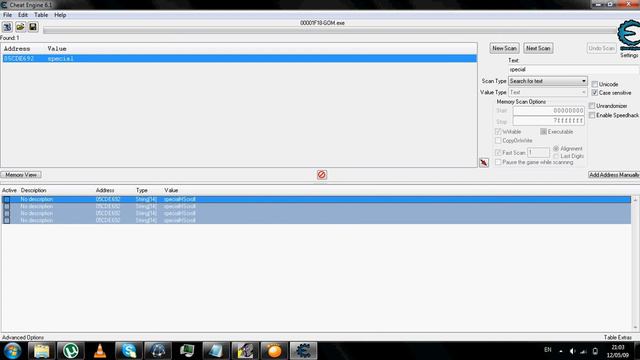Click the save floppy disk icon

[x=33, y=27]
